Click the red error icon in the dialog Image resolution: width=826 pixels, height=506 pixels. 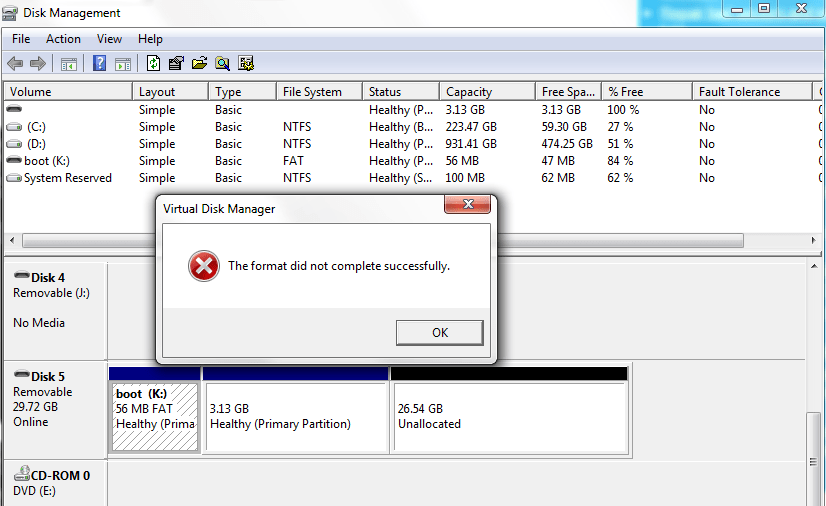click(x=204, y=266)
